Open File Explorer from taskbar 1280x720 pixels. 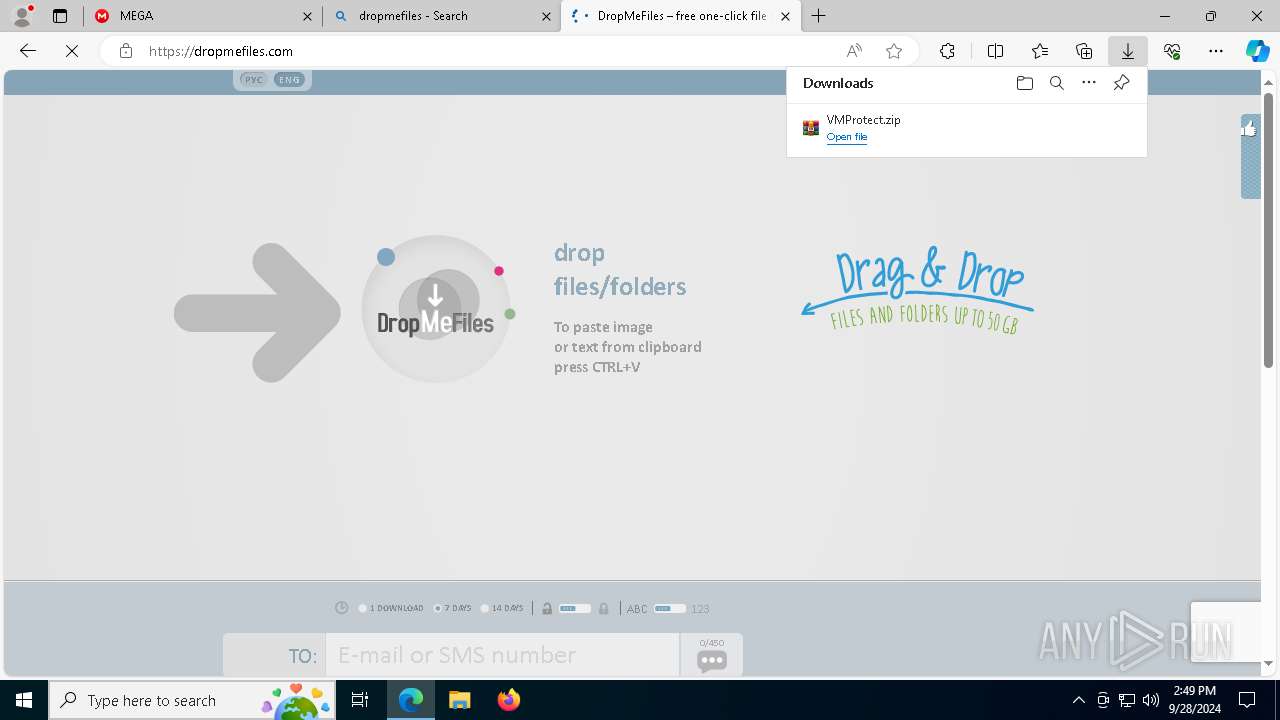(459, 700)
